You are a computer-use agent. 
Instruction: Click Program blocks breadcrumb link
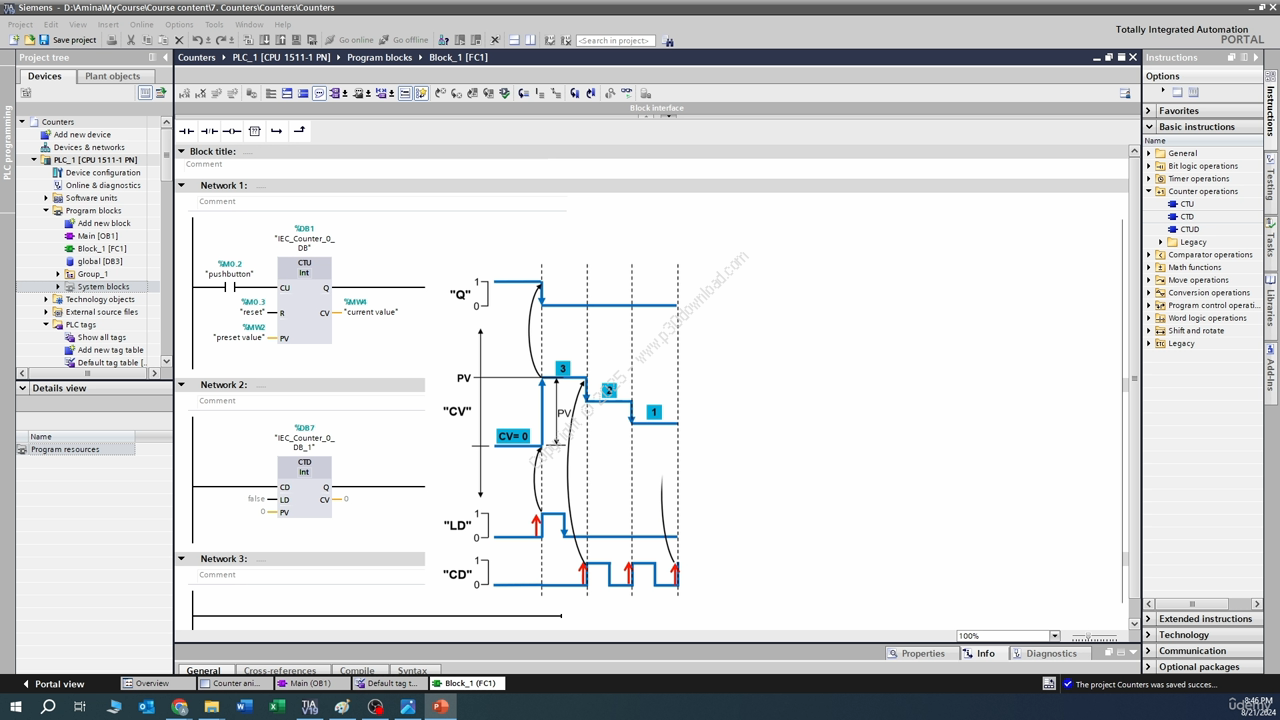pyautogui.click(x=380, y=57)
